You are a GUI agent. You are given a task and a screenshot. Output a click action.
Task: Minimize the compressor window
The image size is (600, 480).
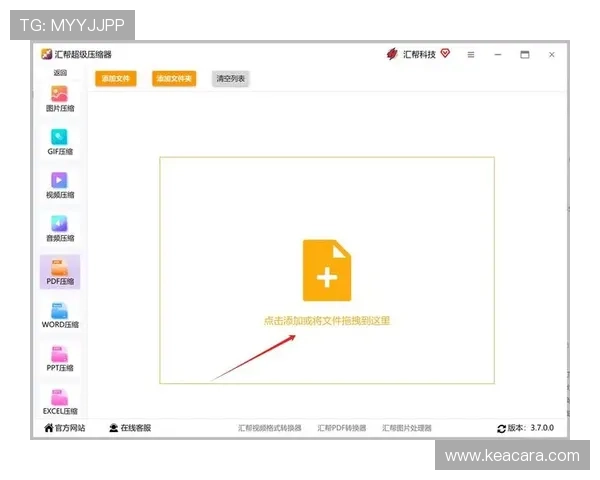pos(498,55)
